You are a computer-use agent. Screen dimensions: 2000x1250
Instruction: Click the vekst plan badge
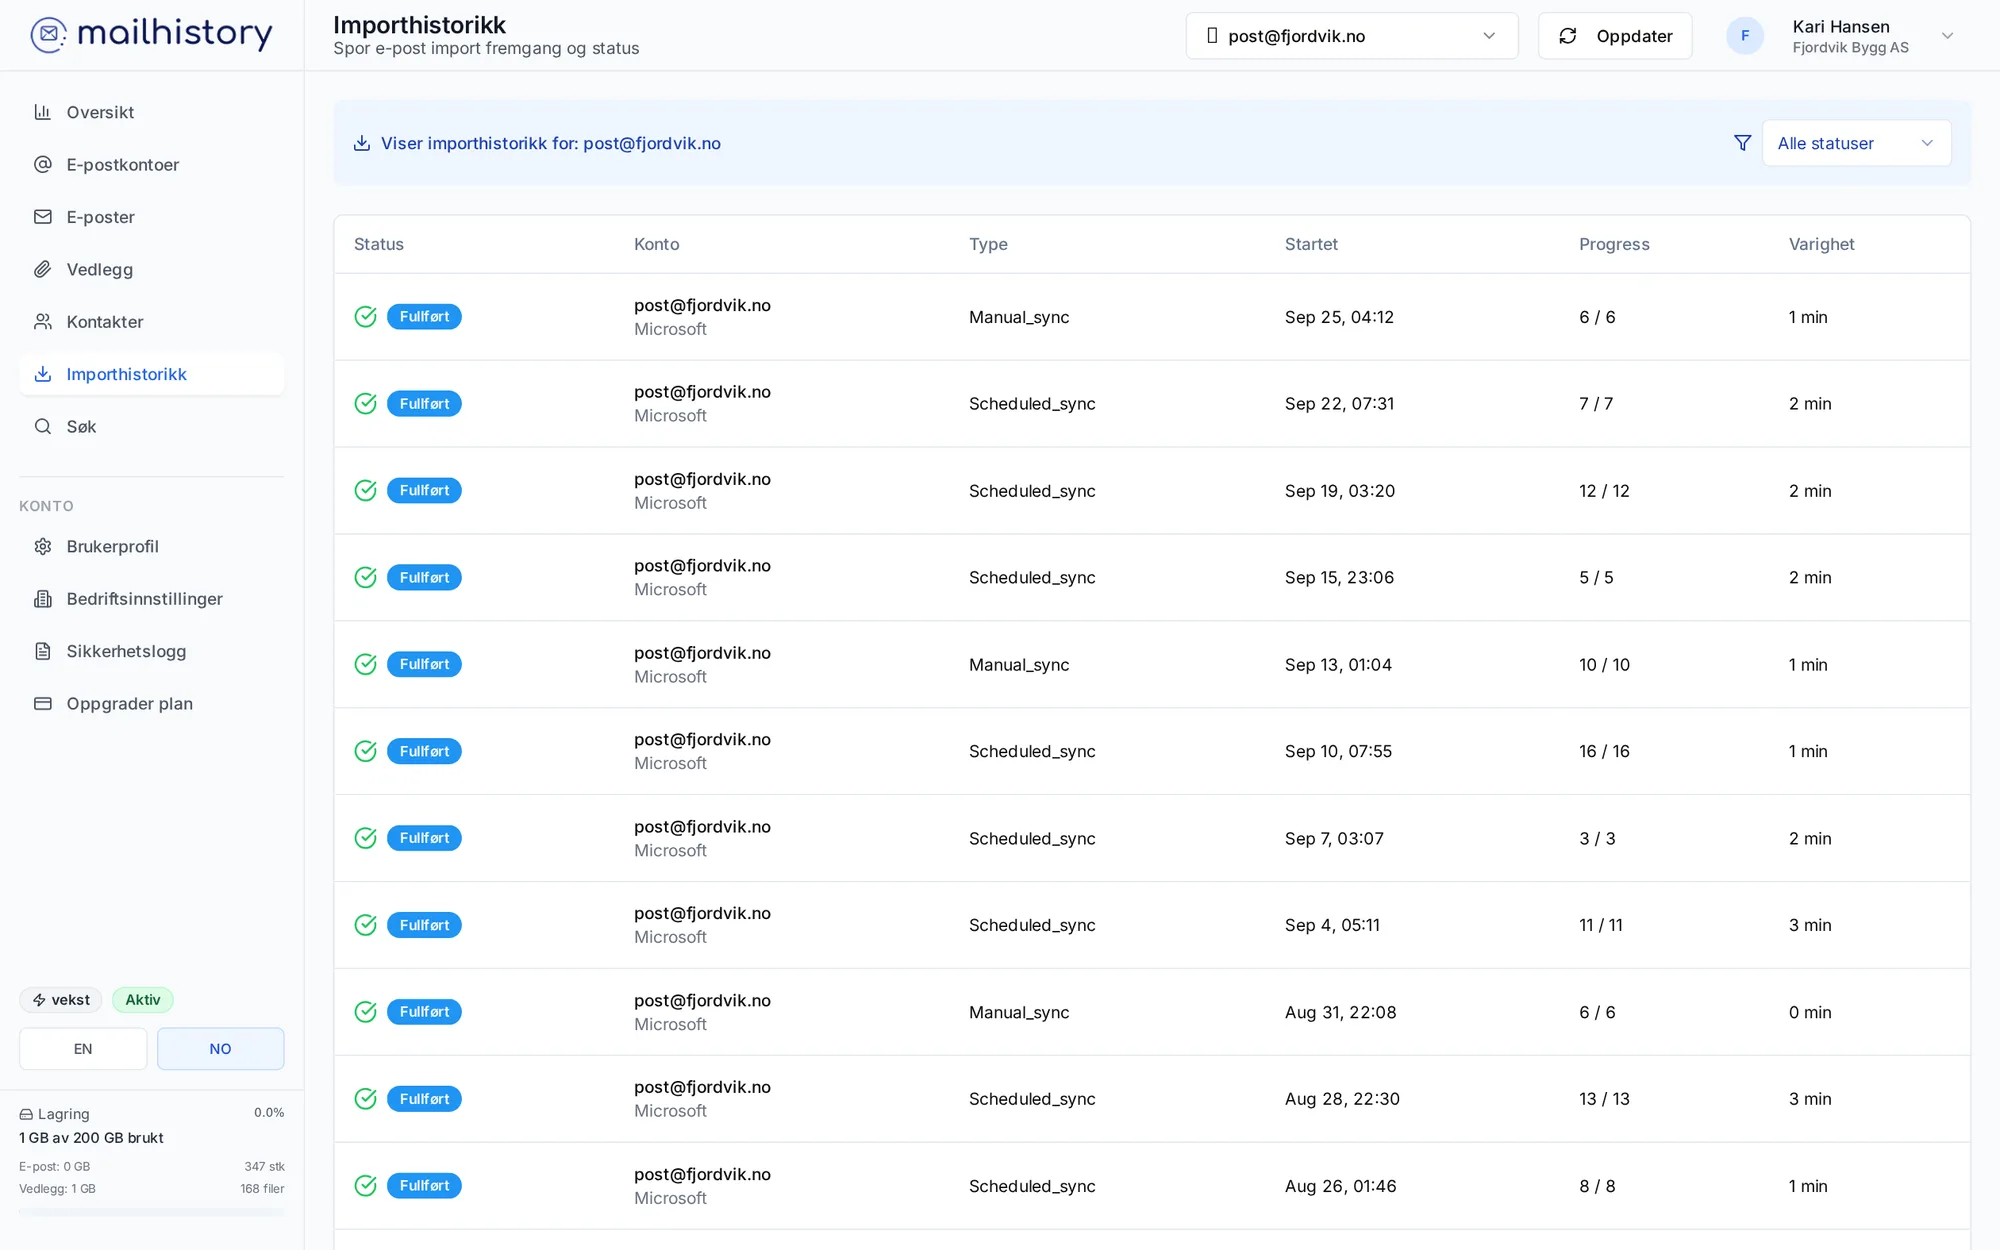click(61, 1000)
